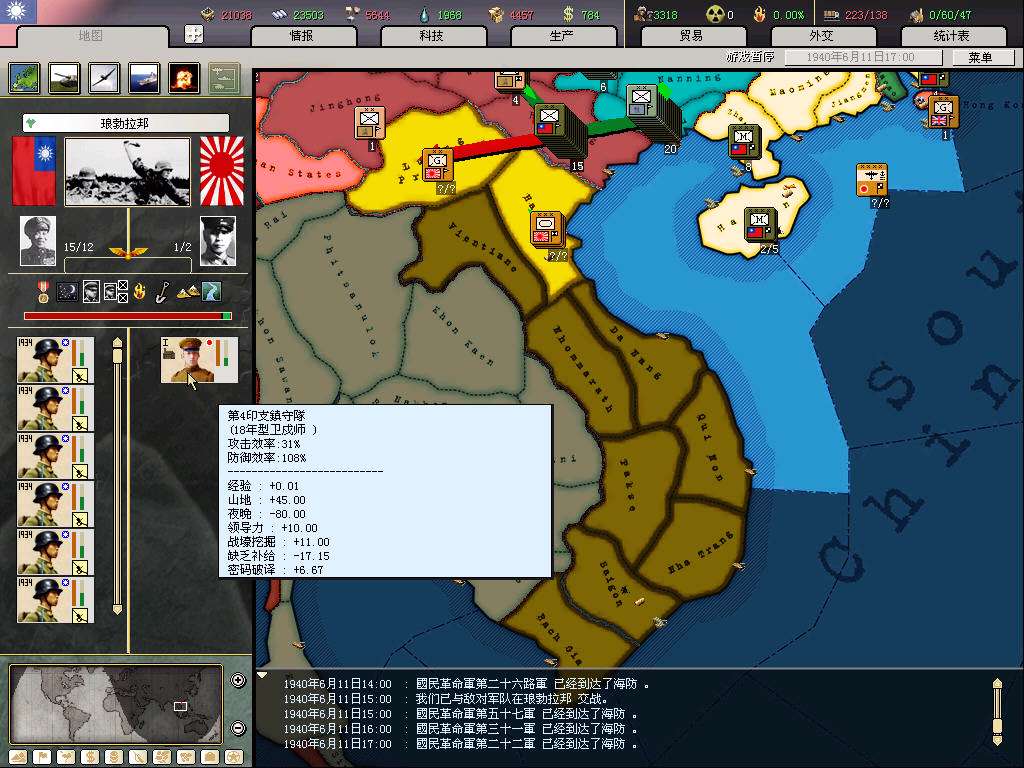Image resolution: width=1024 pixels, height=768 pixels.
Task: Click the greyed-out unit deployment icon
Action: [x=224, y=78]
